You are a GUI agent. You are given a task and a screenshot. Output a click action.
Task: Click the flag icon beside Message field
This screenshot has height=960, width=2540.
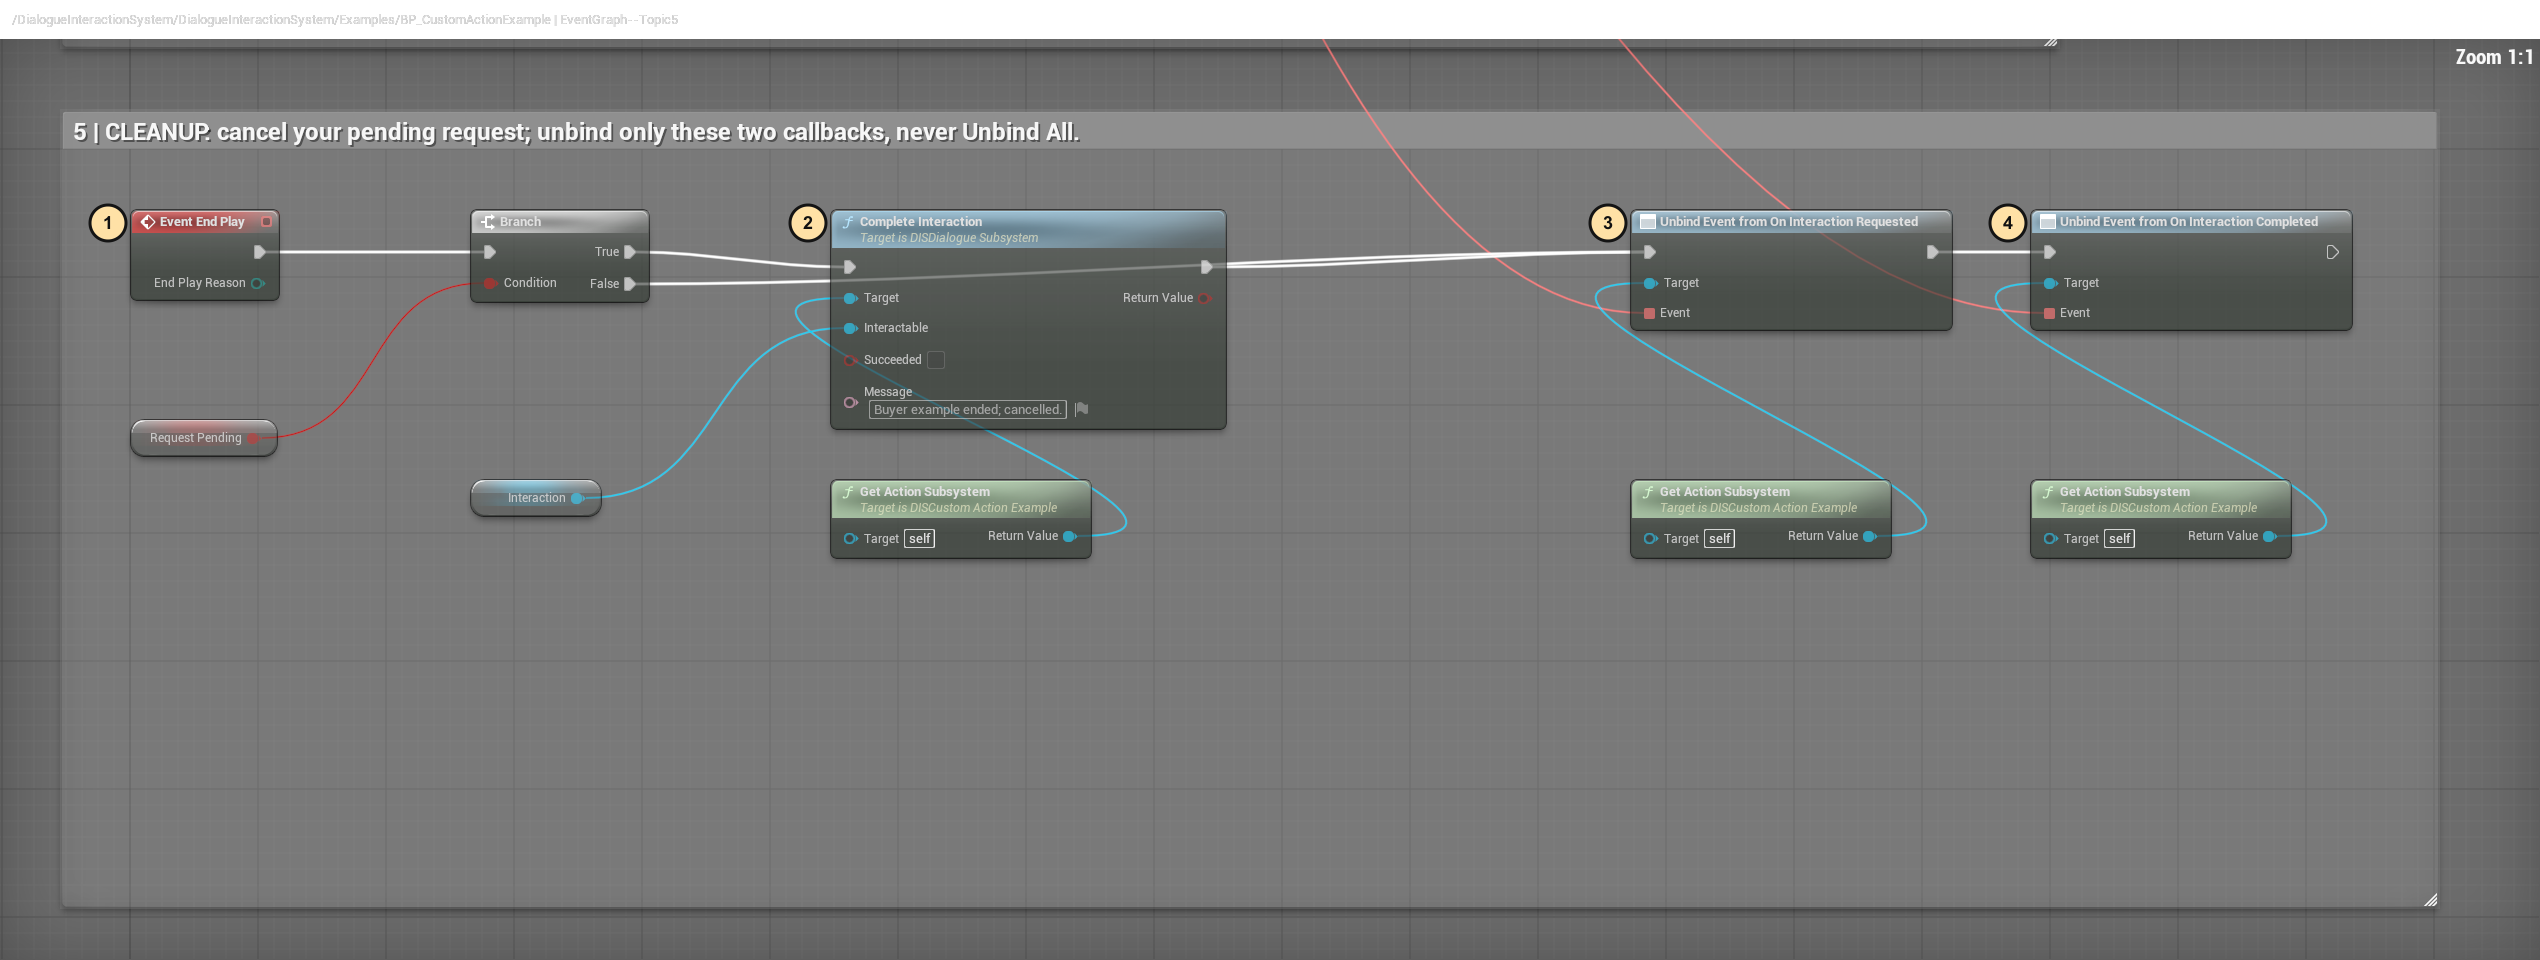pos(1081,409)
